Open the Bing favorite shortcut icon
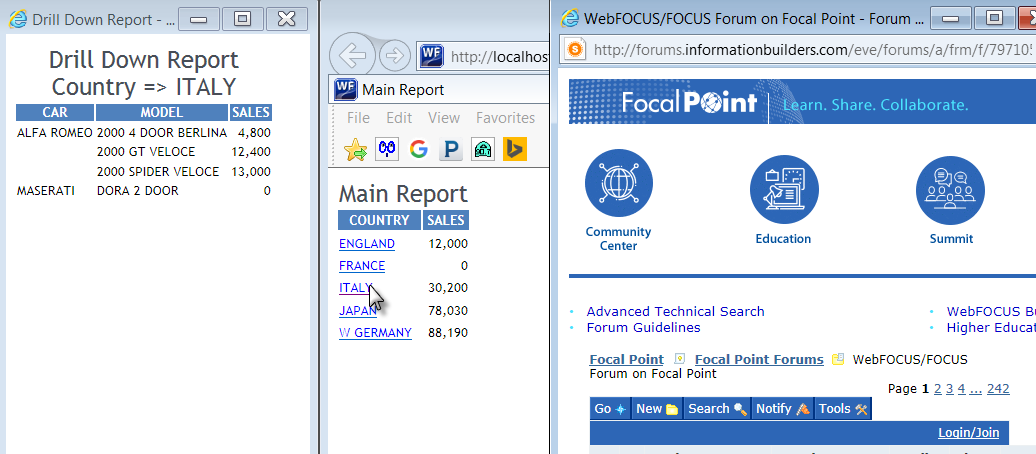 click(515, 149)
